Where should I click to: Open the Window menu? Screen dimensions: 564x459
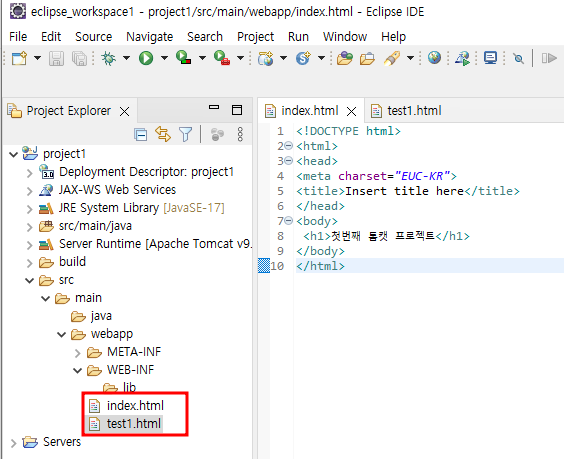click(x=345, y=37)
